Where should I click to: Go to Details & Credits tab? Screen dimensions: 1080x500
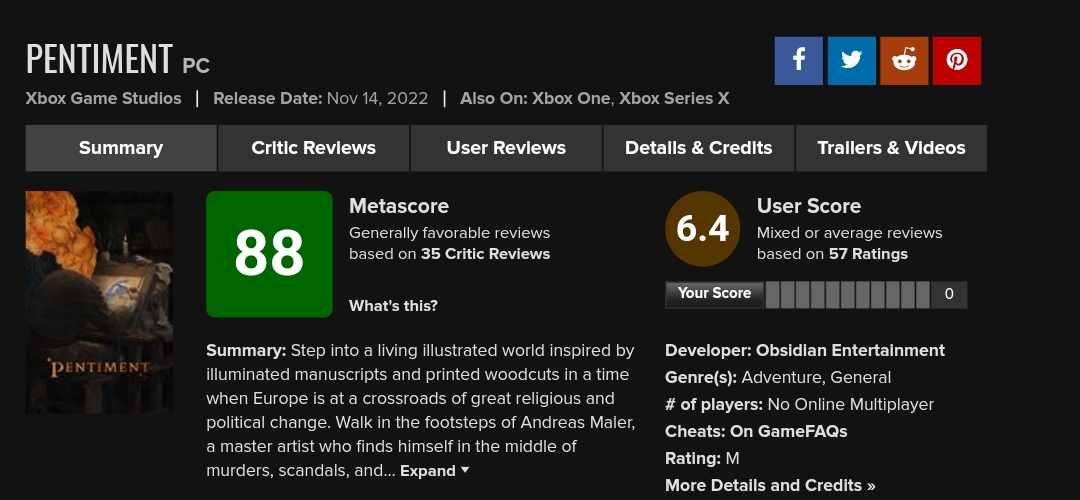pos(698,148)
